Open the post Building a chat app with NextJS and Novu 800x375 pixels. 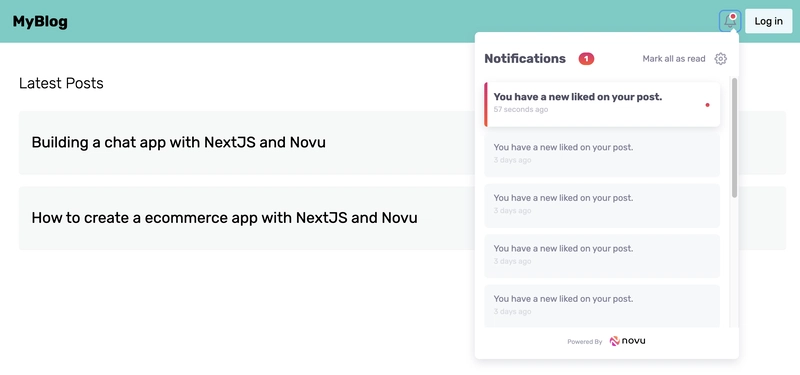pyautogui.click(x=179, y=142)
